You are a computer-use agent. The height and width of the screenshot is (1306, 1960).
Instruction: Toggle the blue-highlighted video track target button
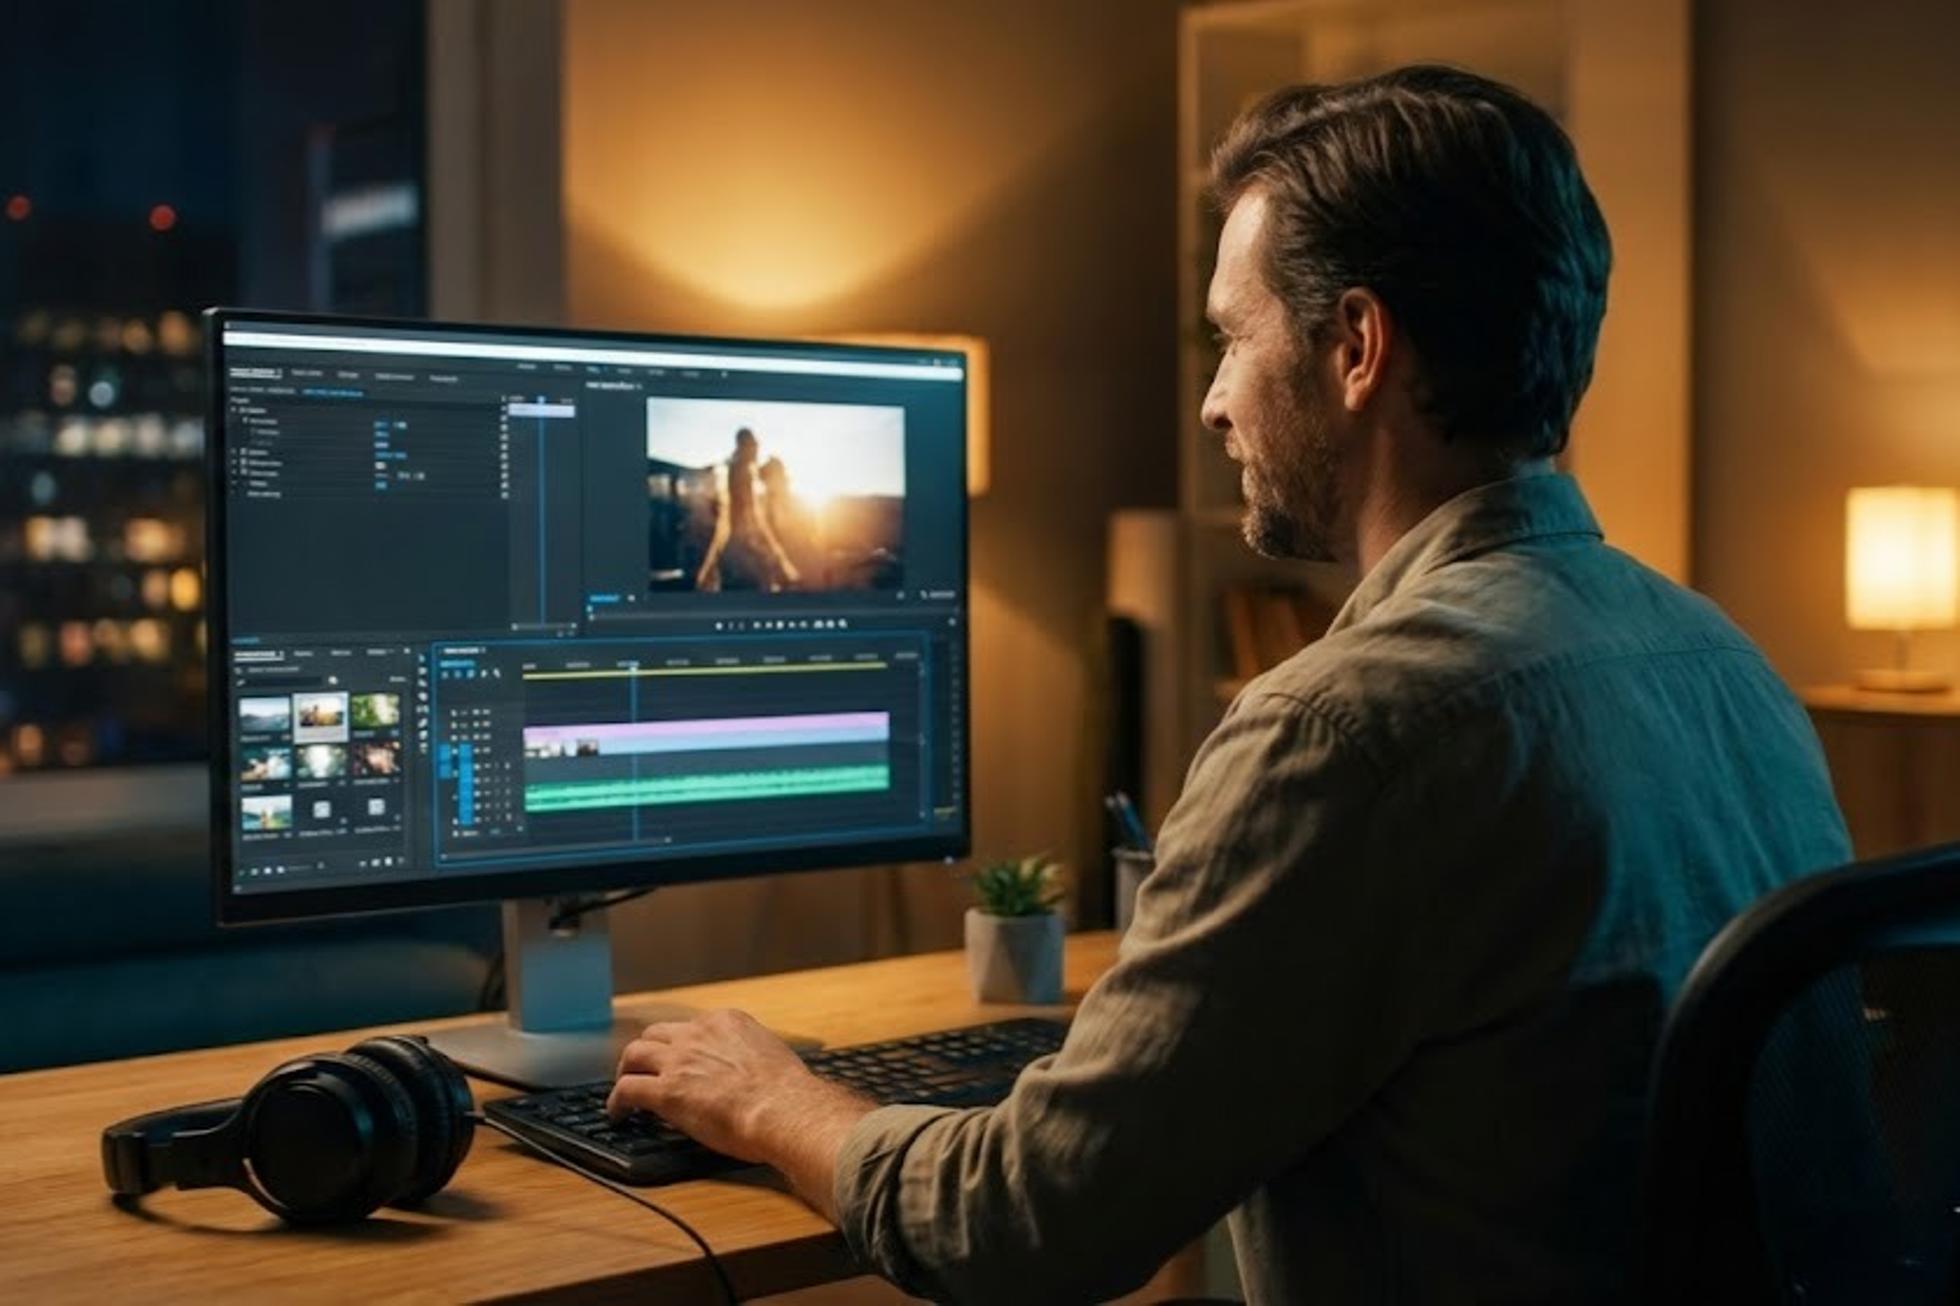(465, 750)
